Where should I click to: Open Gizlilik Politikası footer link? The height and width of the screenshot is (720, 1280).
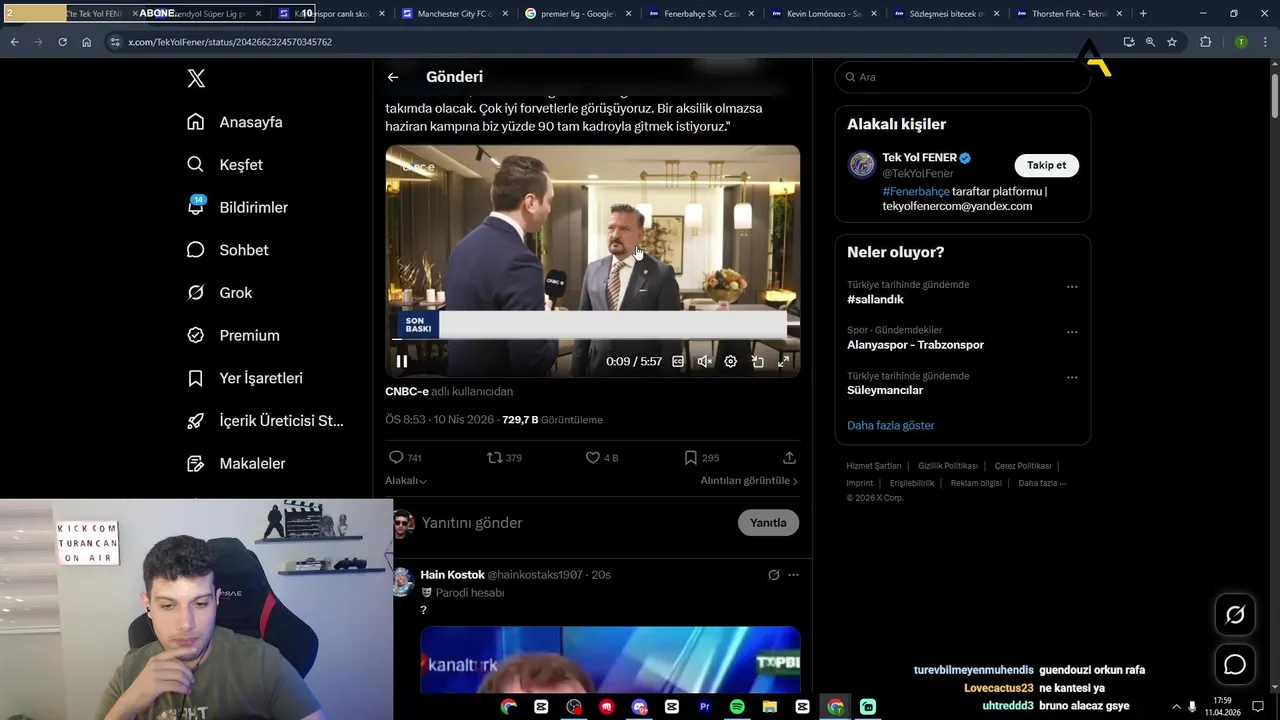coord(947,466)
